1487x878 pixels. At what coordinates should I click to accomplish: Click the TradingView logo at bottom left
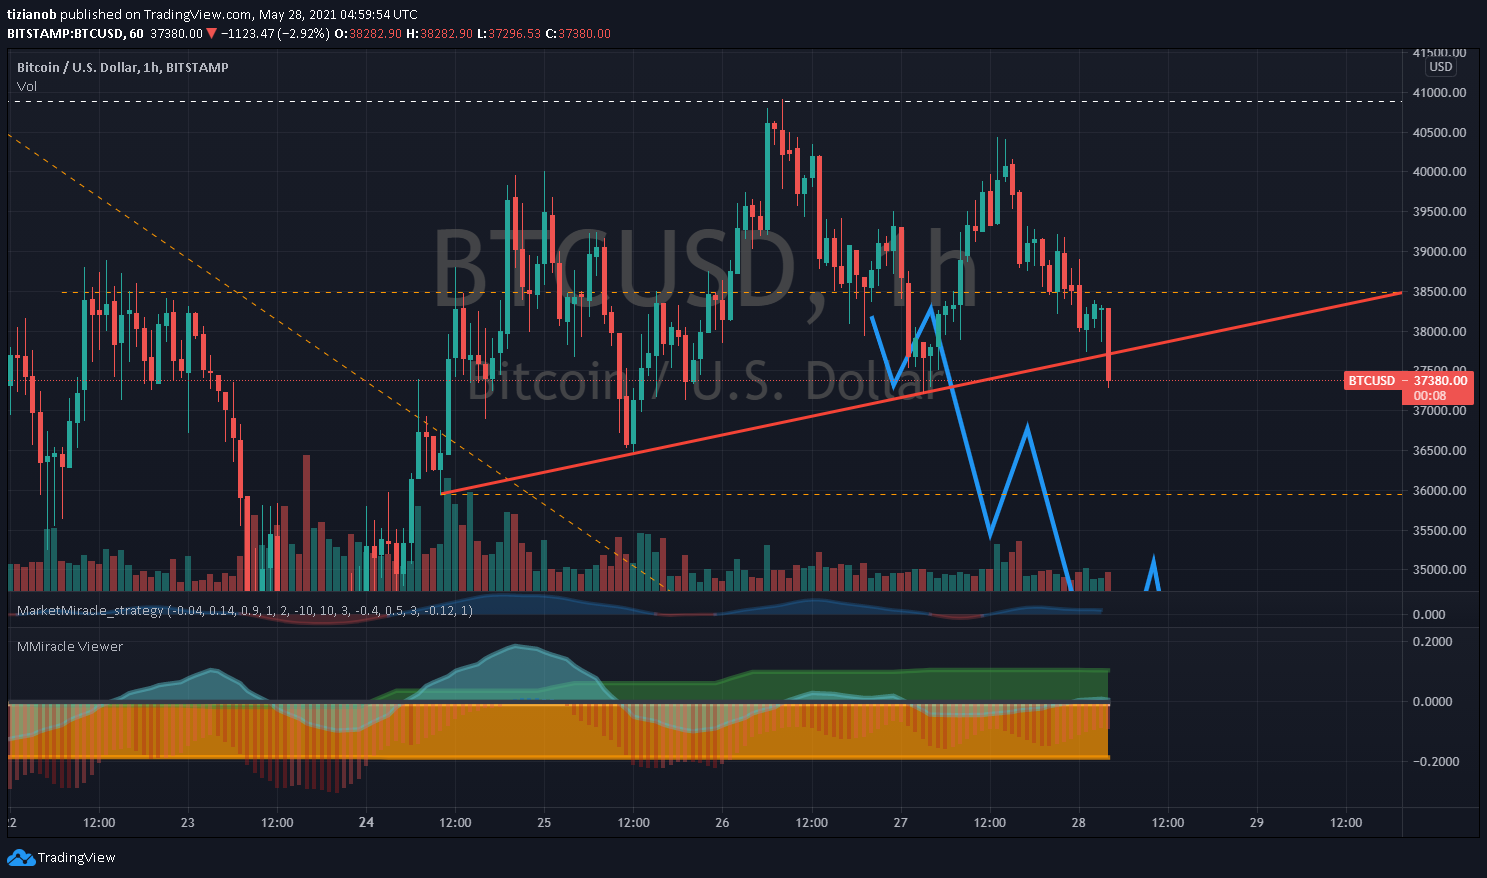(62, 857)
